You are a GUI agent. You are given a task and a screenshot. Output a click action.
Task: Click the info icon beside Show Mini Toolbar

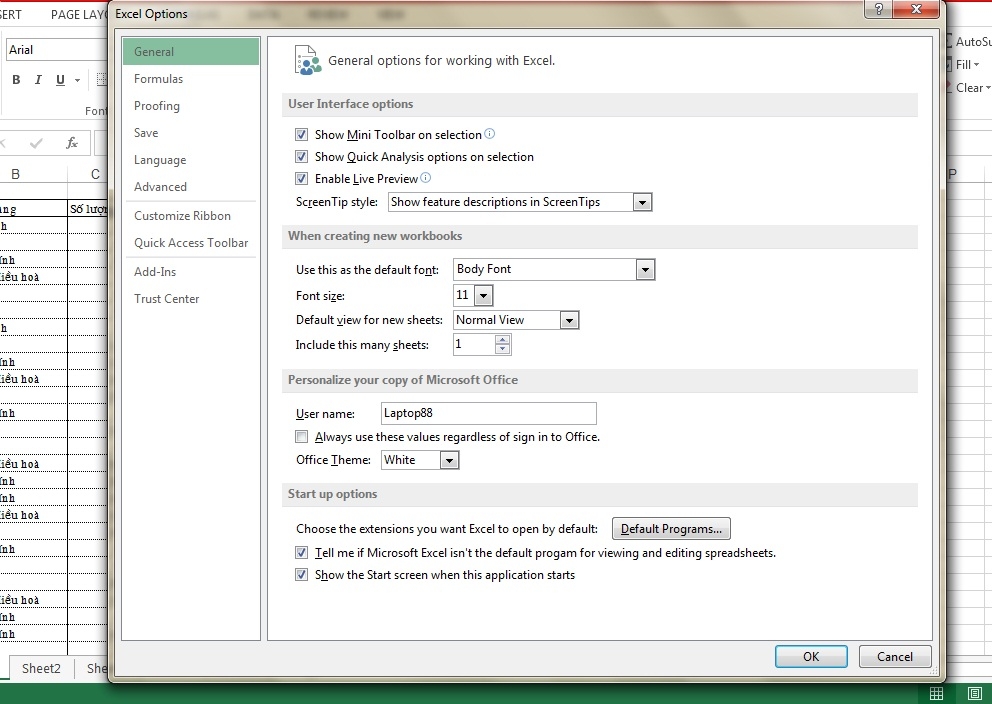click(x=490, y=133)
